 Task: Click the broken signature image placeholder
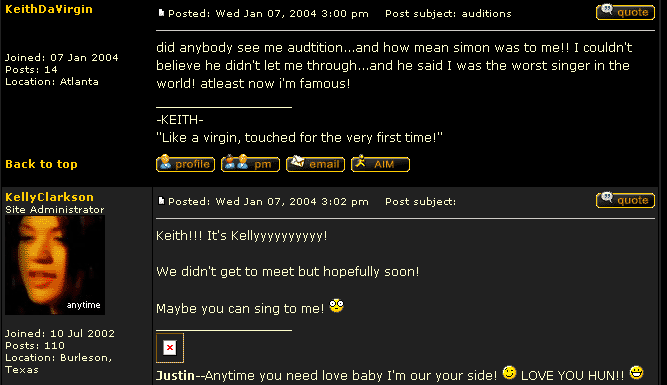pos(170,348)
